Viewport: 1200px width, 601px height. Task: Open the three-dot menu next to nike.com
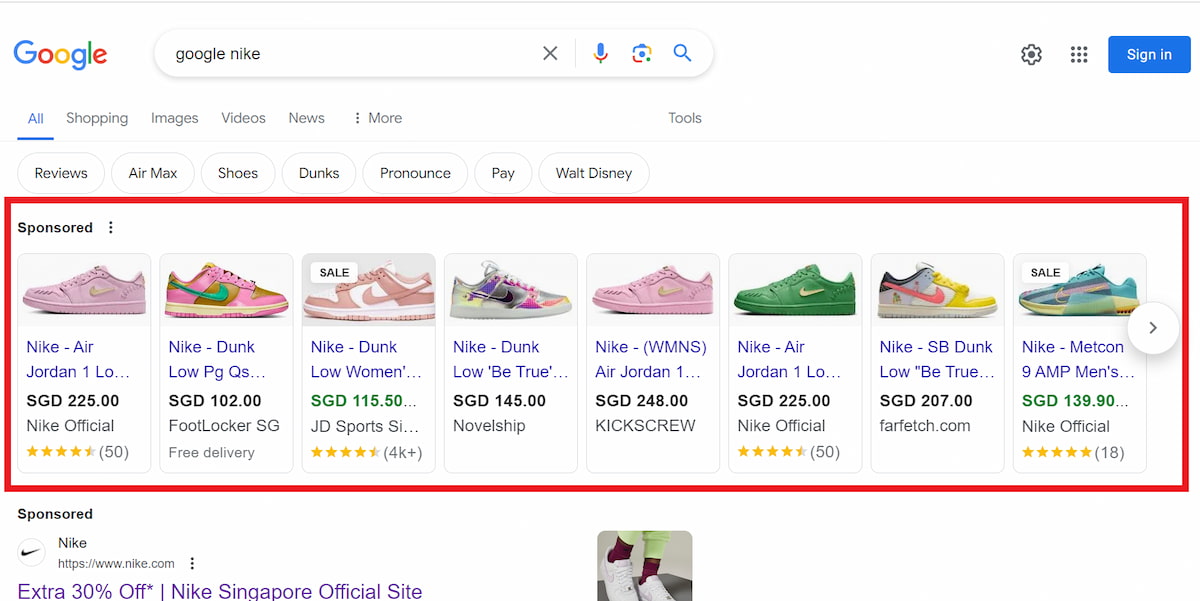tap(193, 564)
